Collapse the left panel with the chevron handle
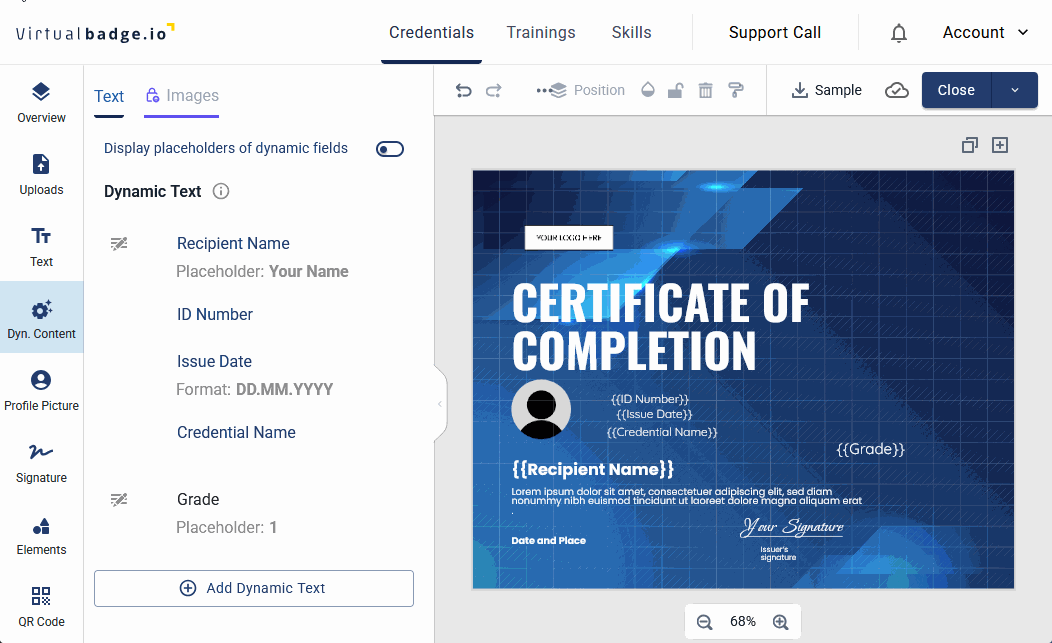Viewport: 1052px width, 643px height. coord(440,403)
